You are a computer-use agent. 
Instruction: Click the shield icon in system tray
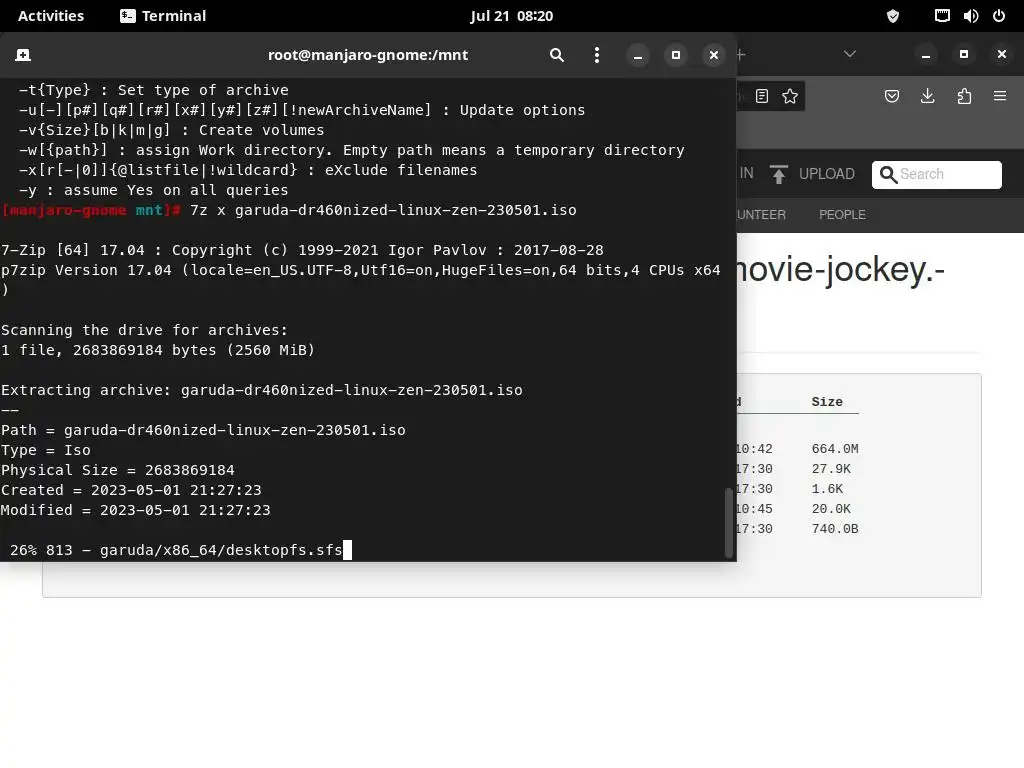(x=892, y=16)
